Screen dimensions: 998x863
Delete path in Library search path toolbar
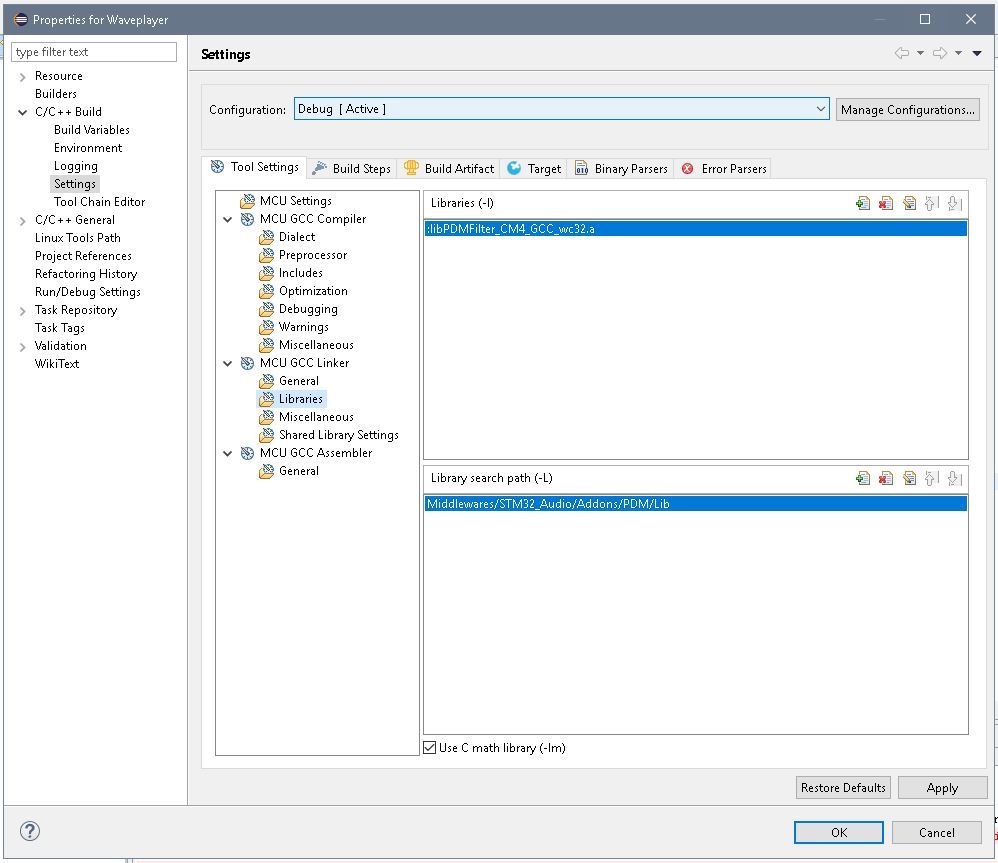pos(885,478)
